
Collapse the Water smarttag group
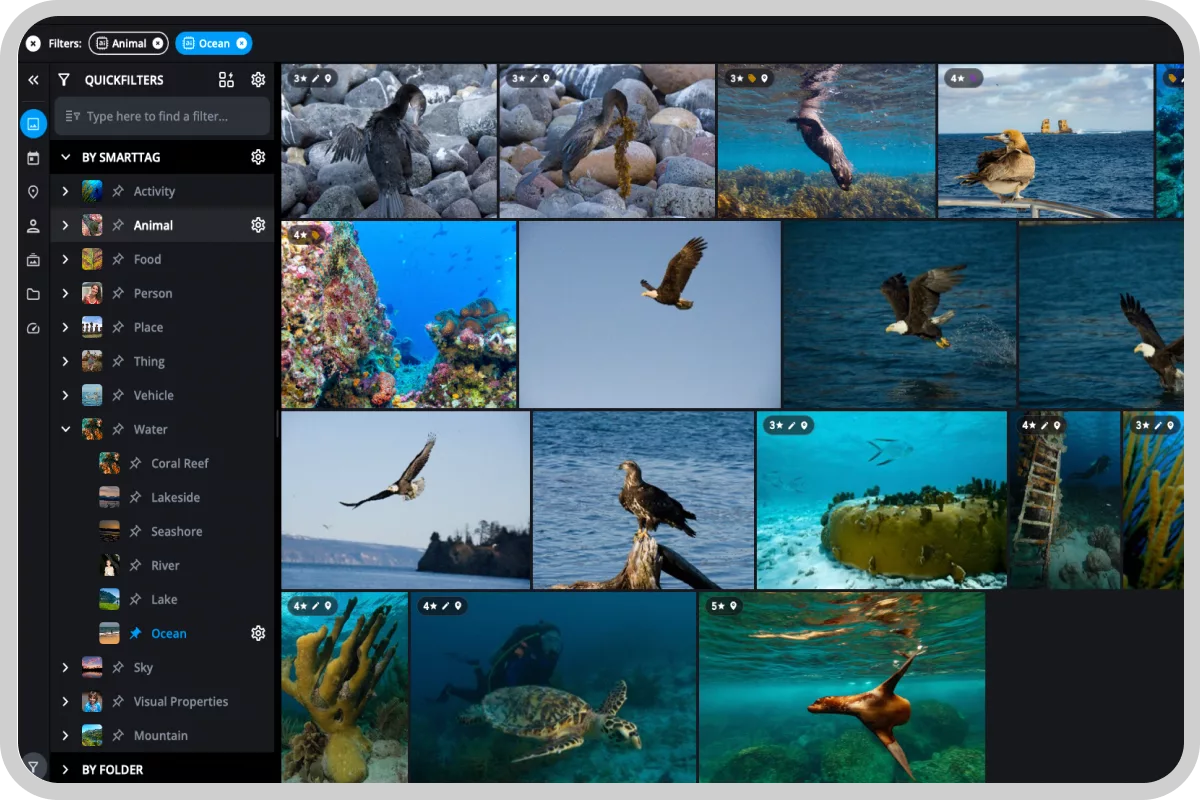[65, 429]
